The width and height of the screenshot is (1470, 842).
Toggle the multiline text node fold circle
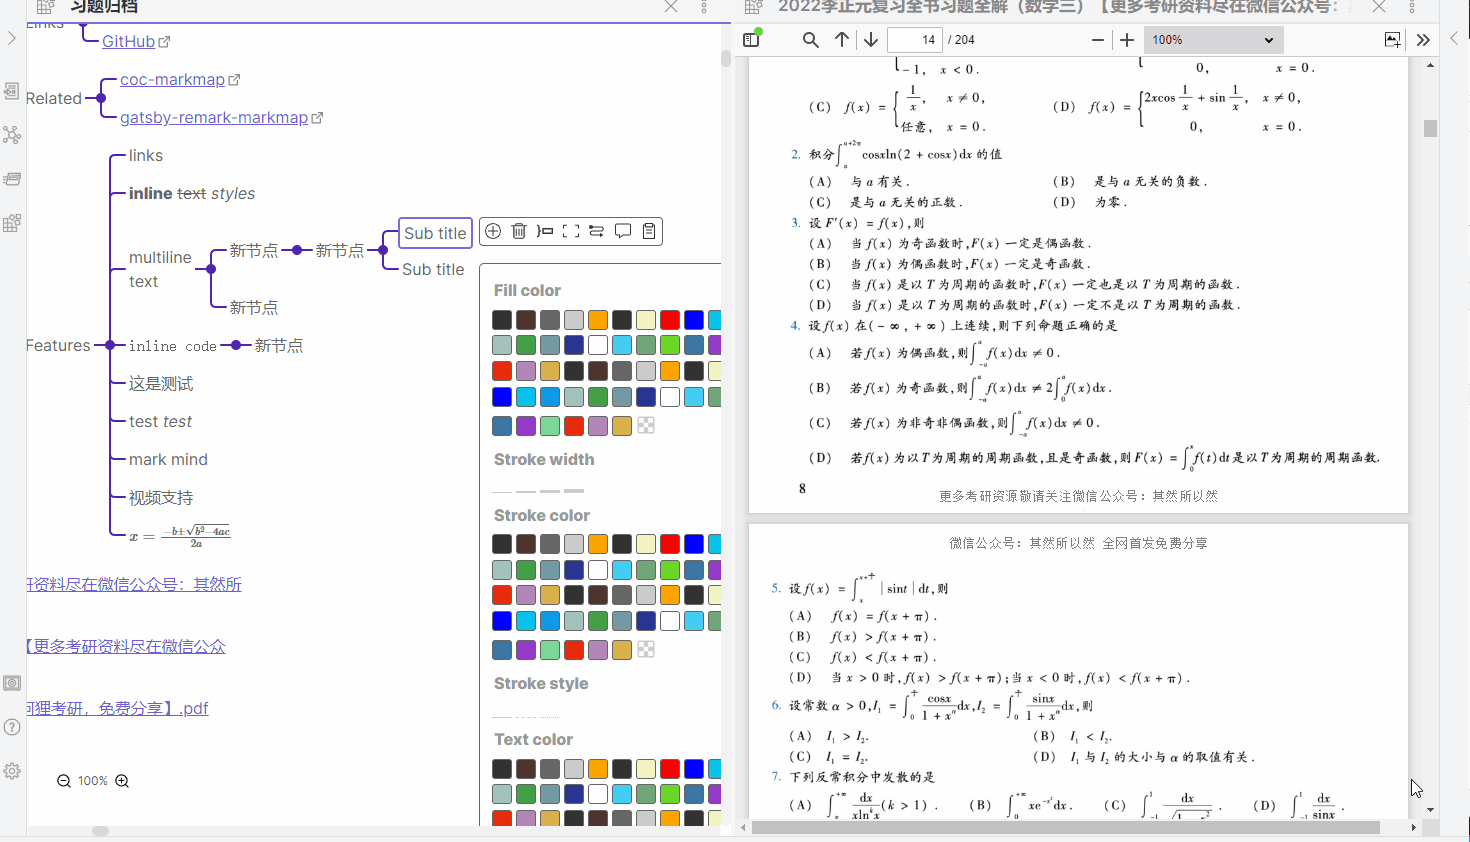pyautogui.click(x=211, y=269)
